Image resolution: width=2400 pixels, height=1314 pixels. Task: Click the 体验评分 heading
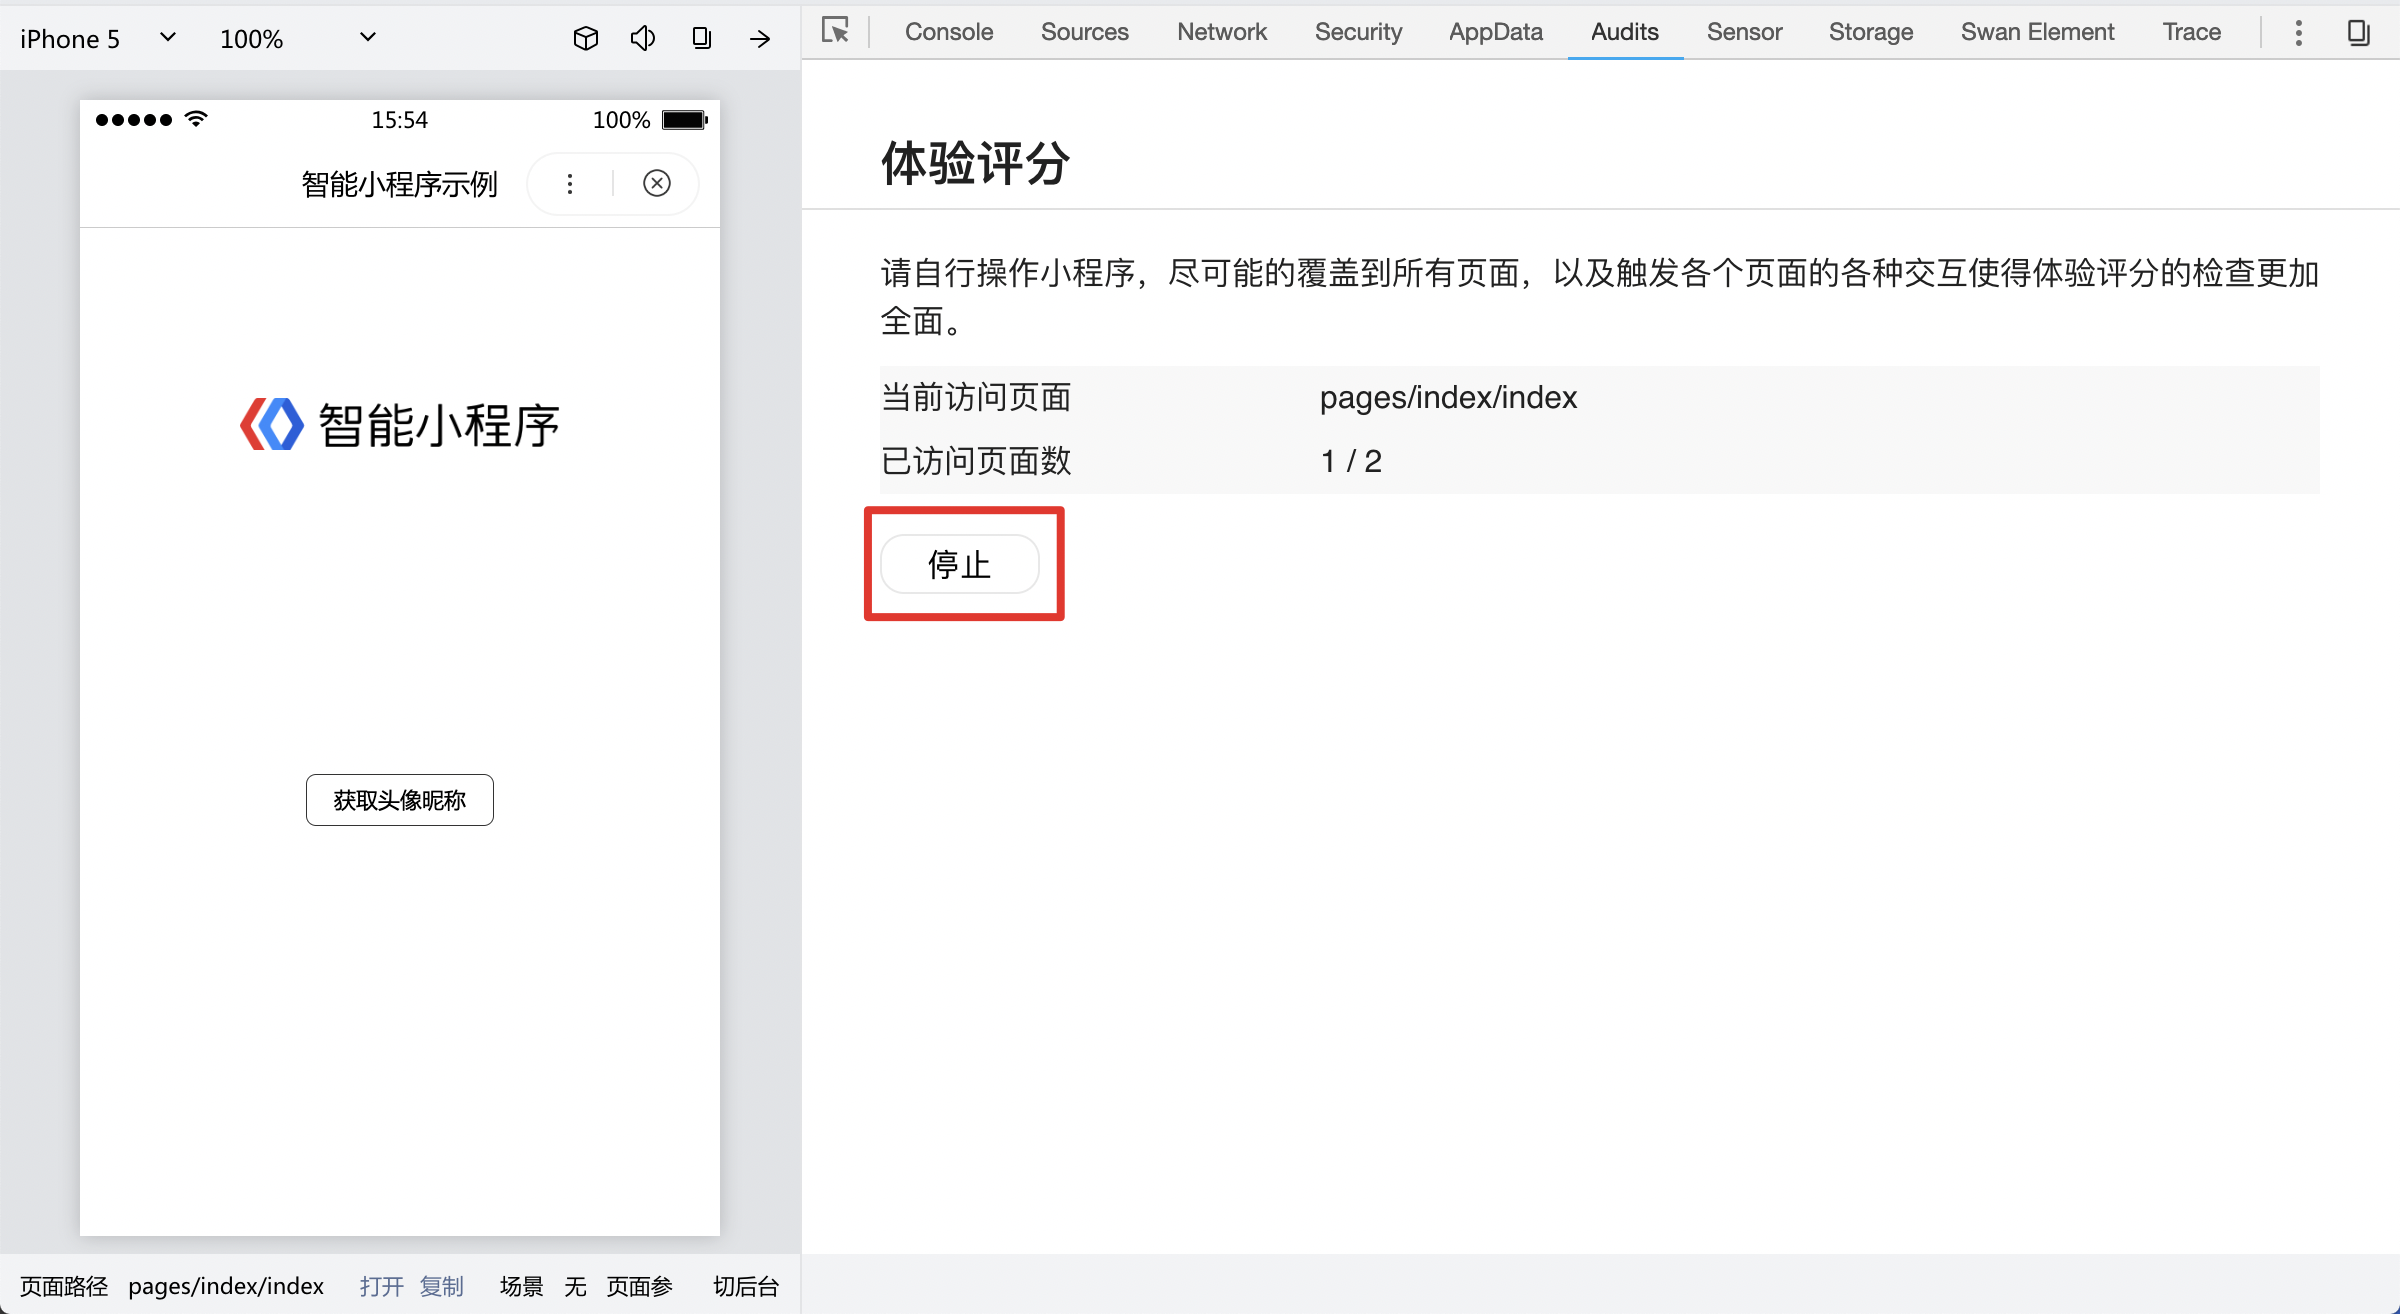coord(976,162)
